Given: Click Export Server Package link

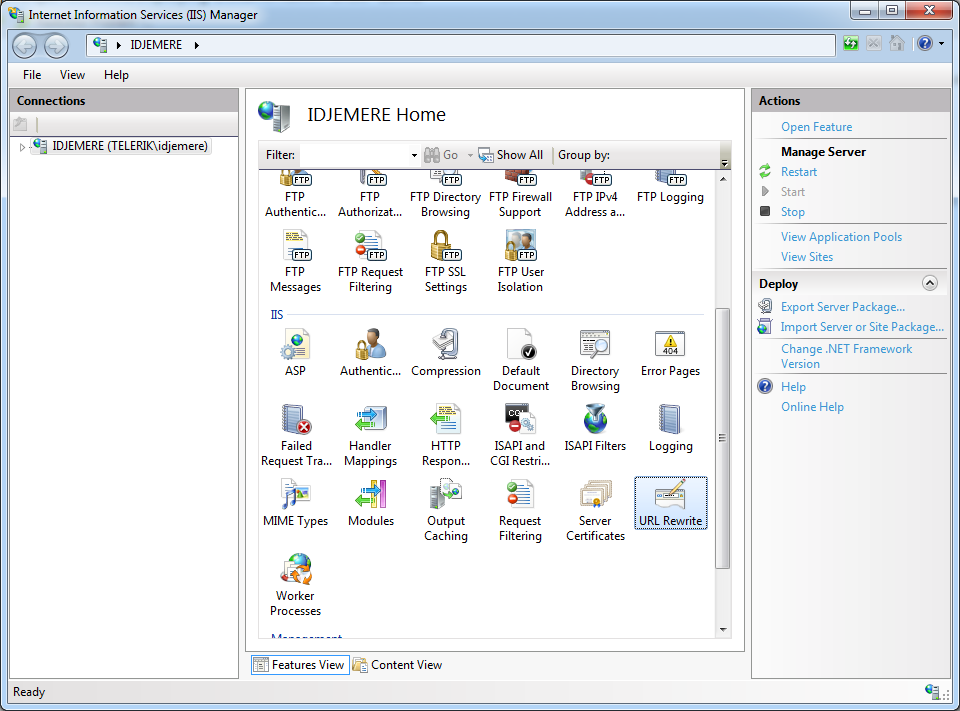Looking at the screenshot, I should pos(842,307).
